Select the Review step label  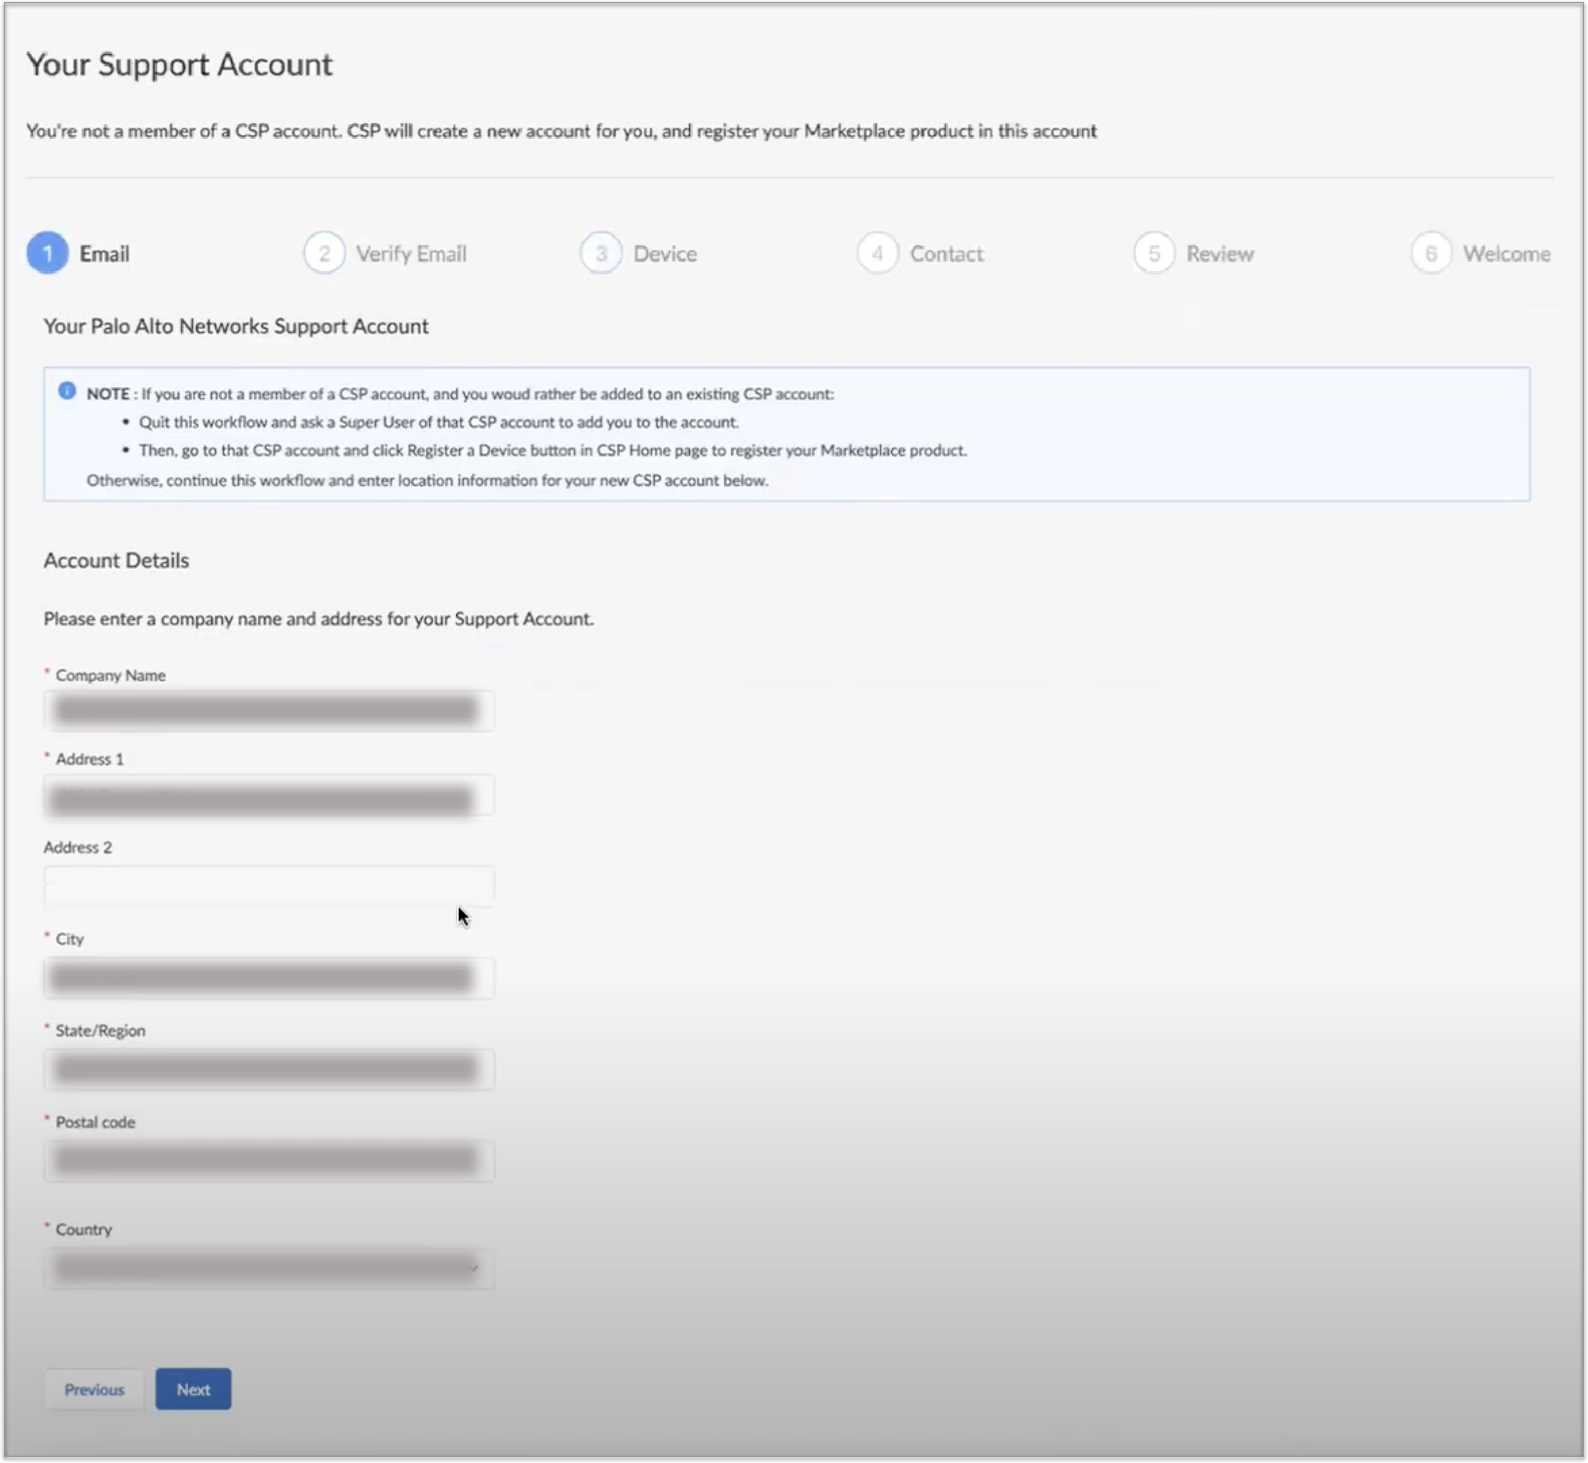tap(1220, 254)
